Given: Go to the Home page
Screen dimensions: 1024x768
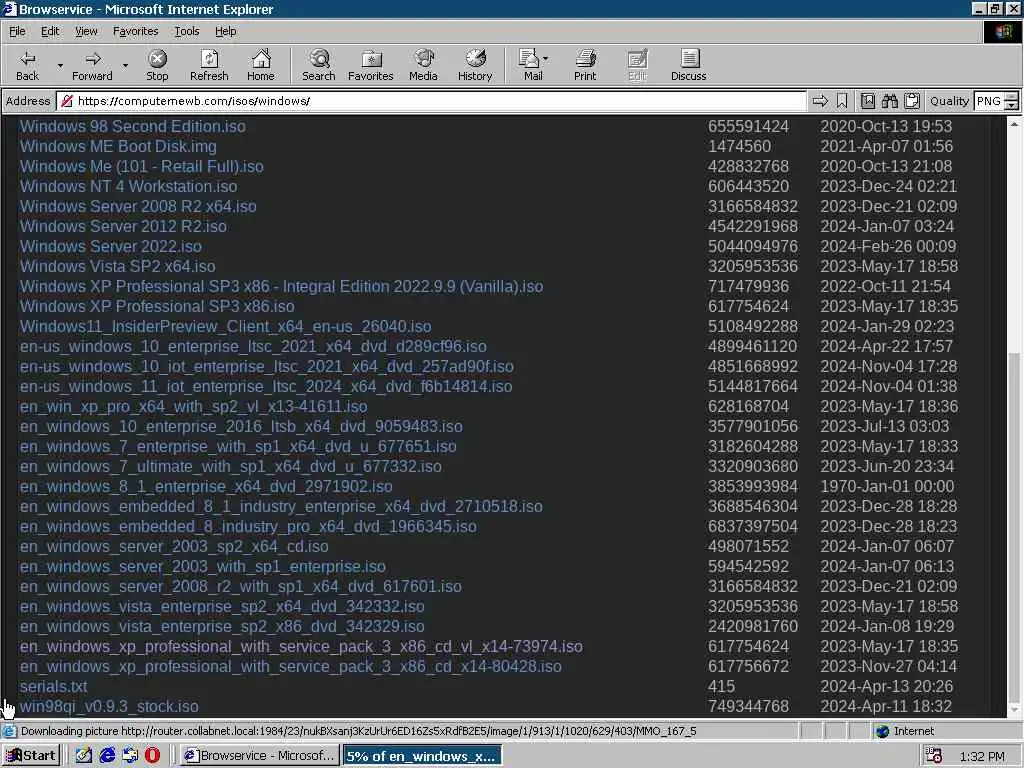Looking at the screenshot, I should point(261,65).
